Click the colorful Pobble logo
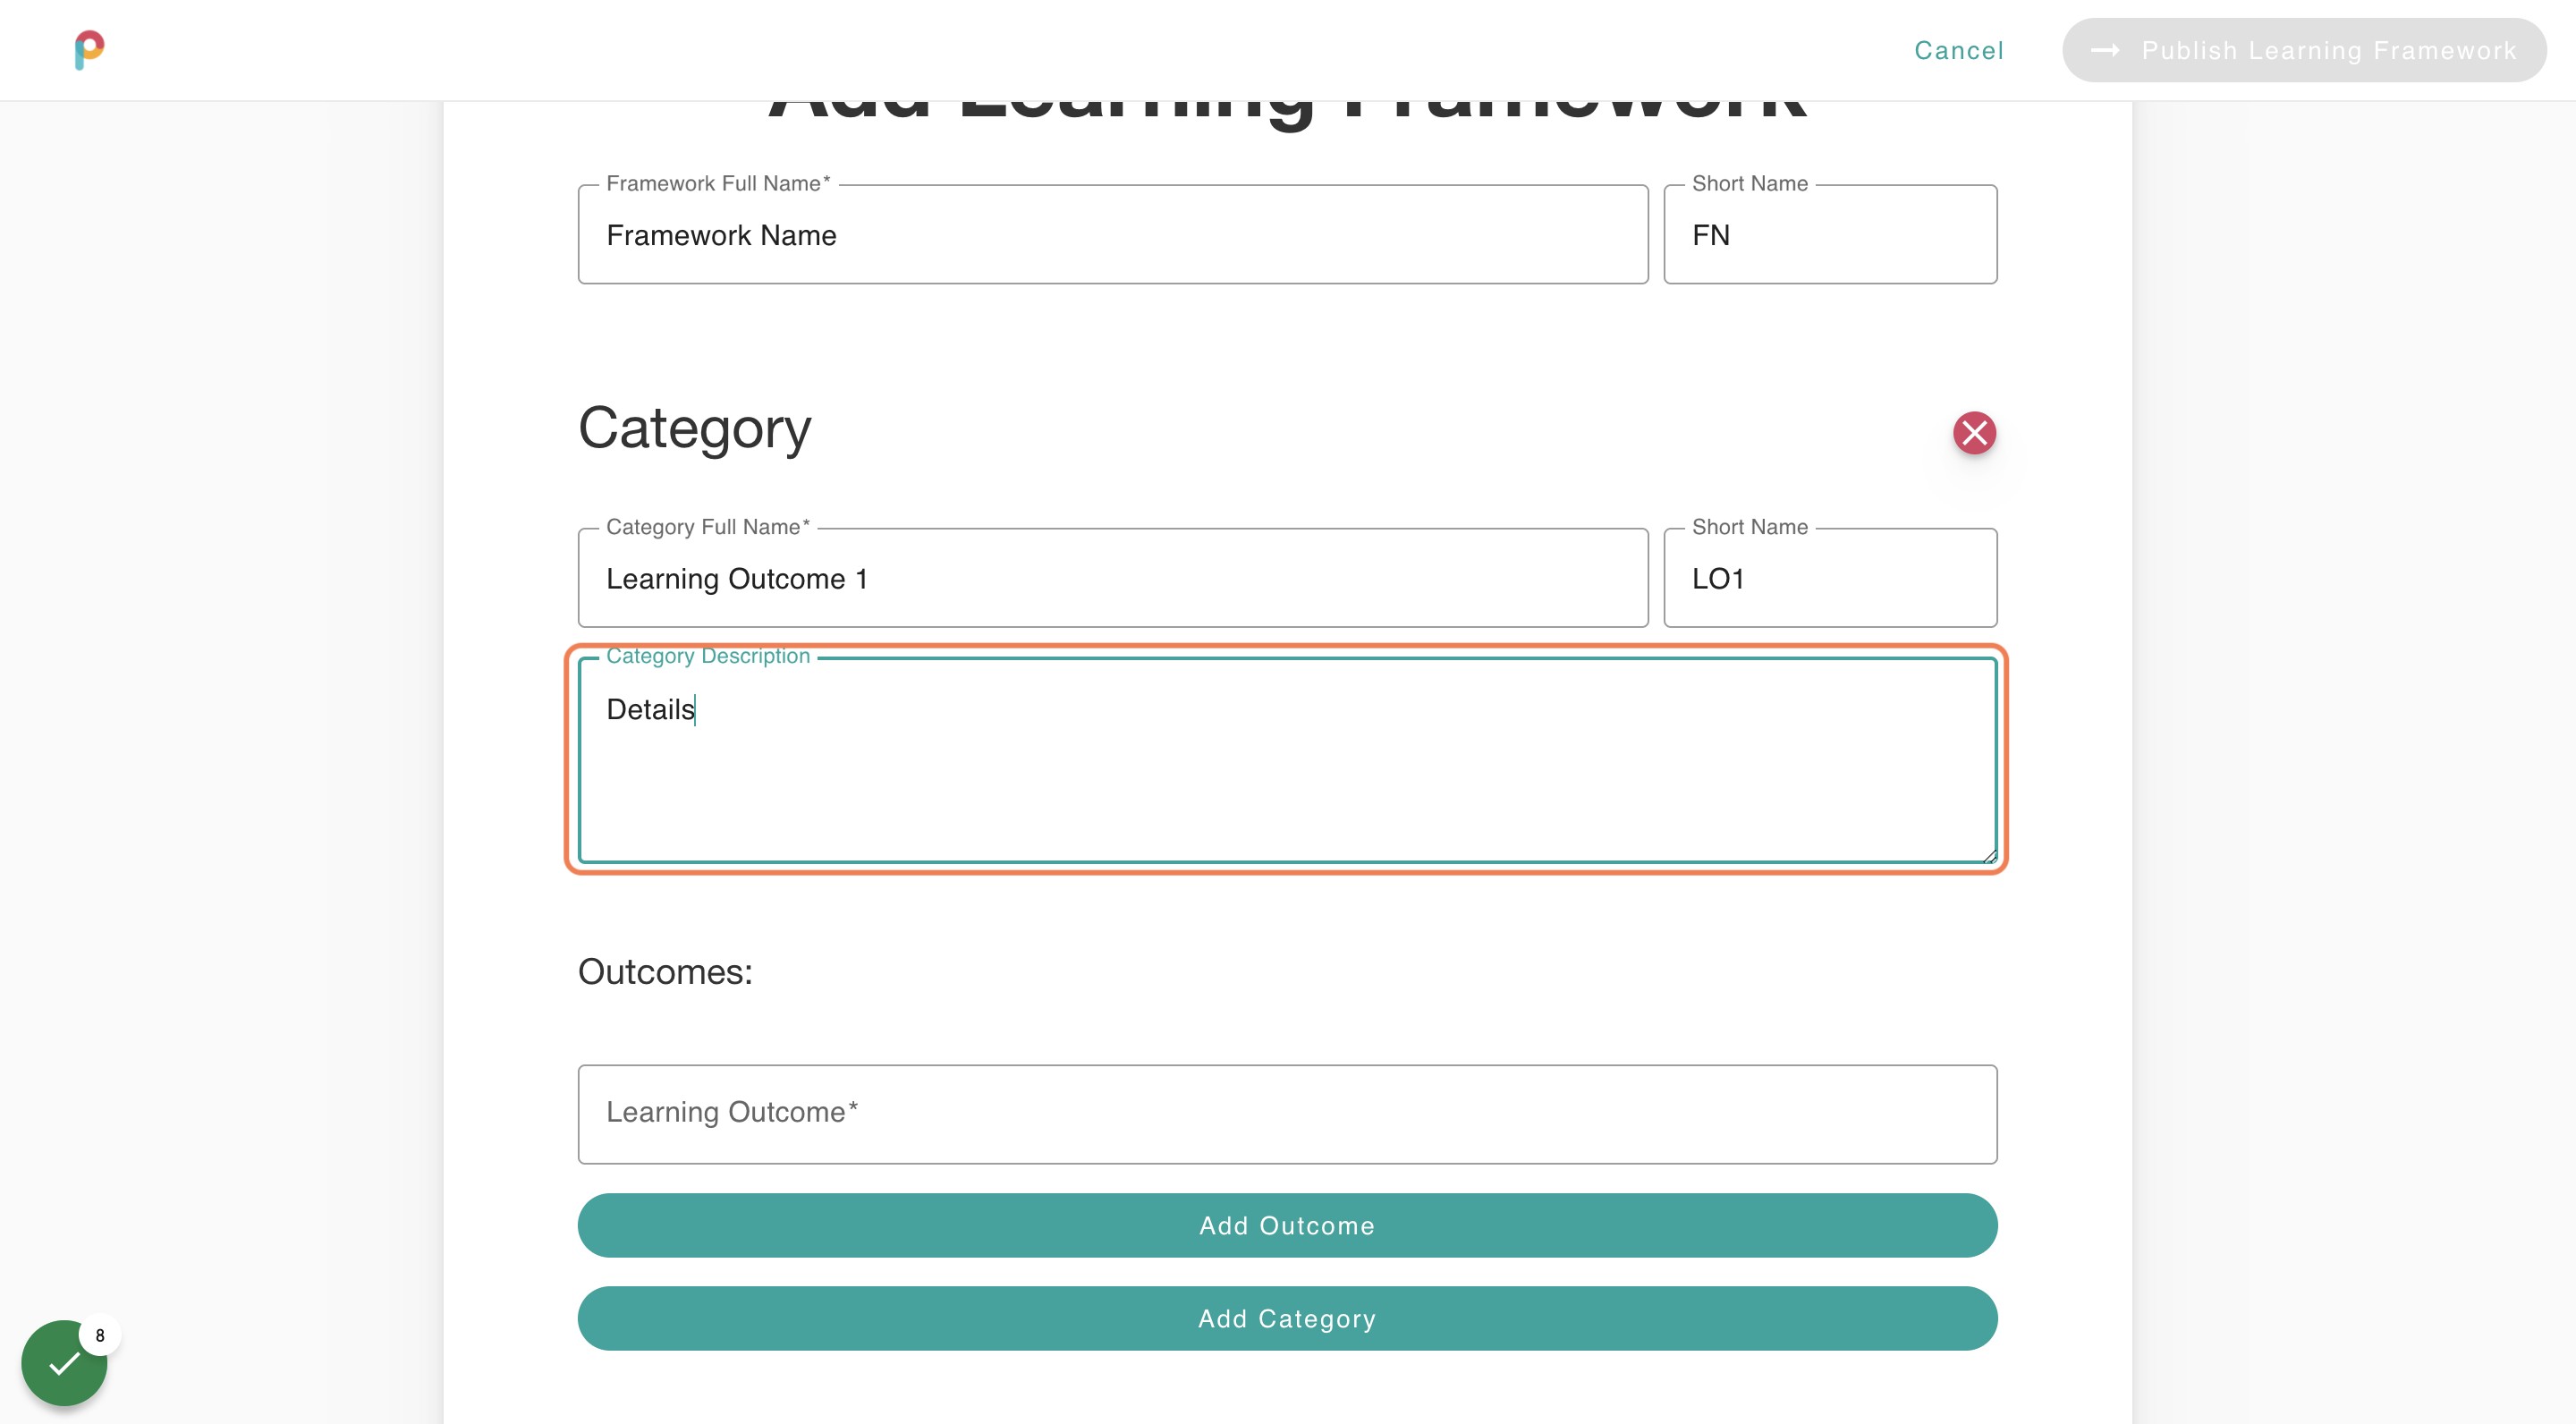The width and height of the screenshot is (2576, 1424). (x=90, y=50)
